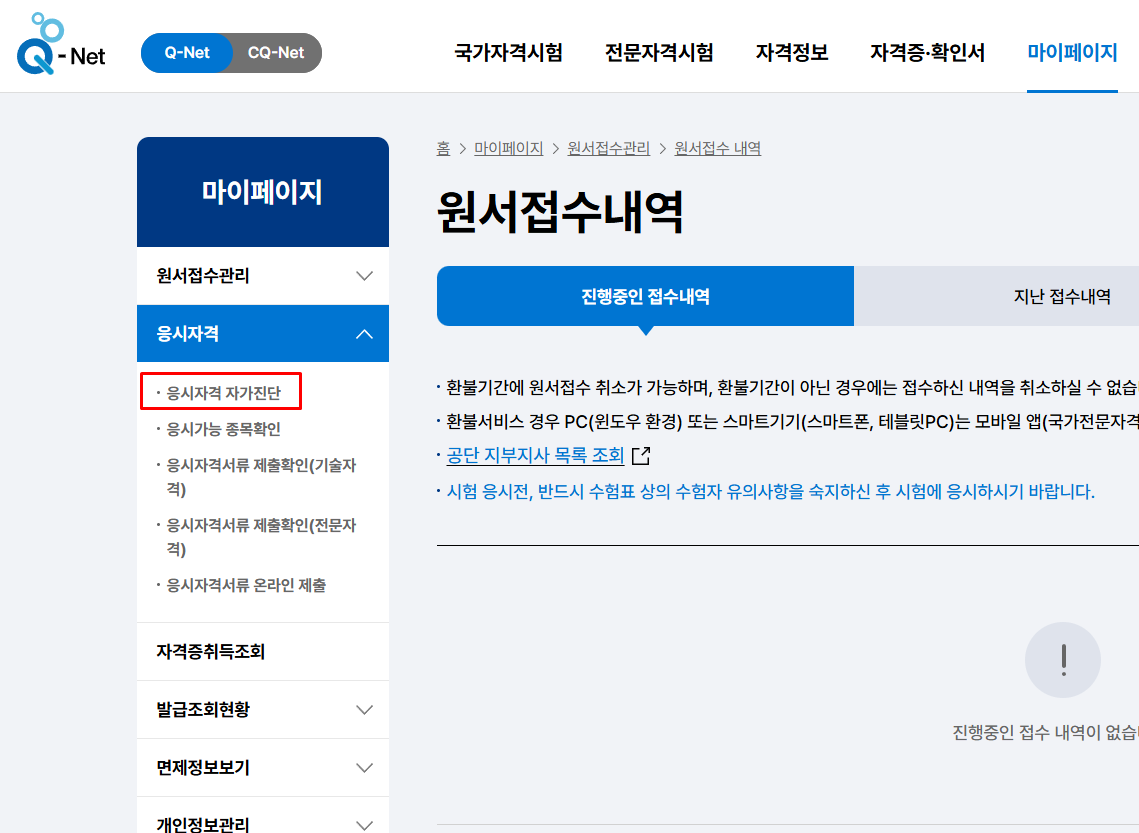Open 응시가능 종목확인 submenu item
The height and width of the screenshot is (833, 1139).
pyautogui.click(x=223, y=429)
